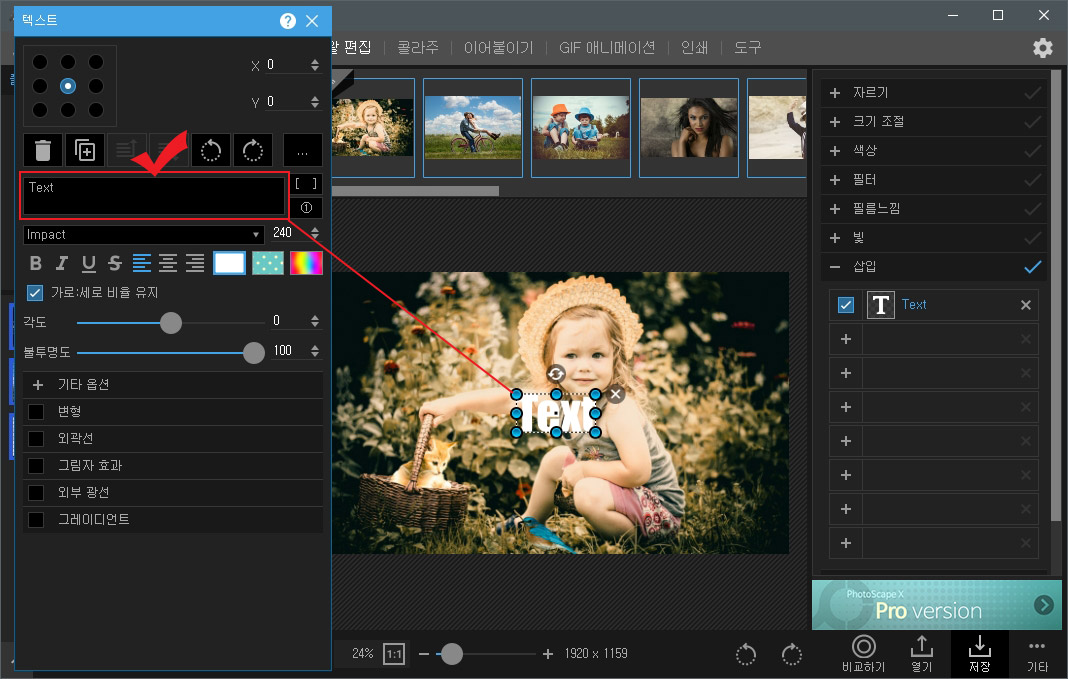The width and height of the screenshot is (1068, 679).
Task: Enable the 그림자 효과 shadow checkbox
Action: point(36,466)
